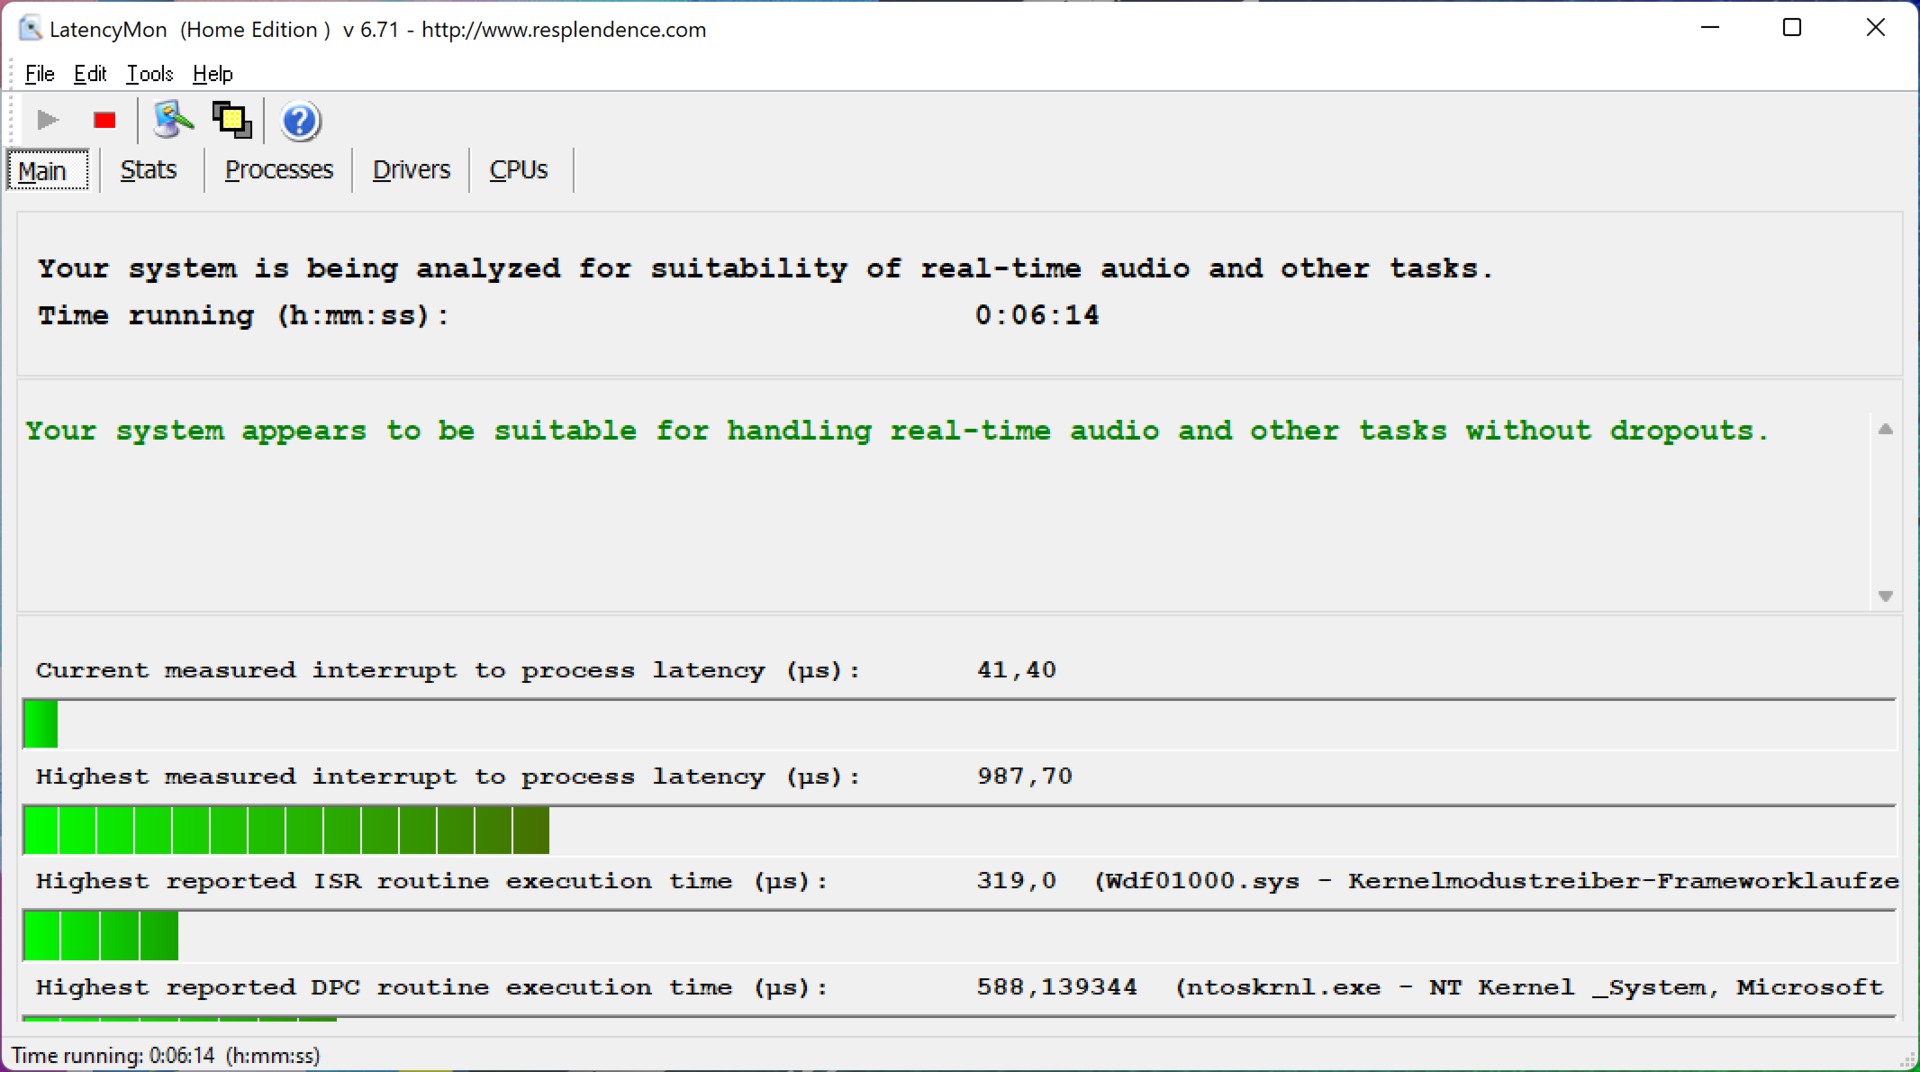This screenshot has width=1920, height=1072.
Task: Open the Tools menu
Action: coord(150,74)
